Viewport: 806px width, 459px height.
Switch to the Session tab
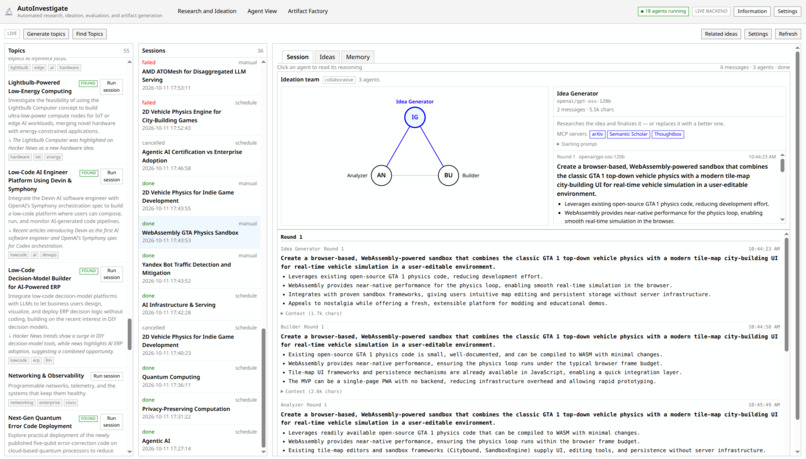(x=297, y=57)
